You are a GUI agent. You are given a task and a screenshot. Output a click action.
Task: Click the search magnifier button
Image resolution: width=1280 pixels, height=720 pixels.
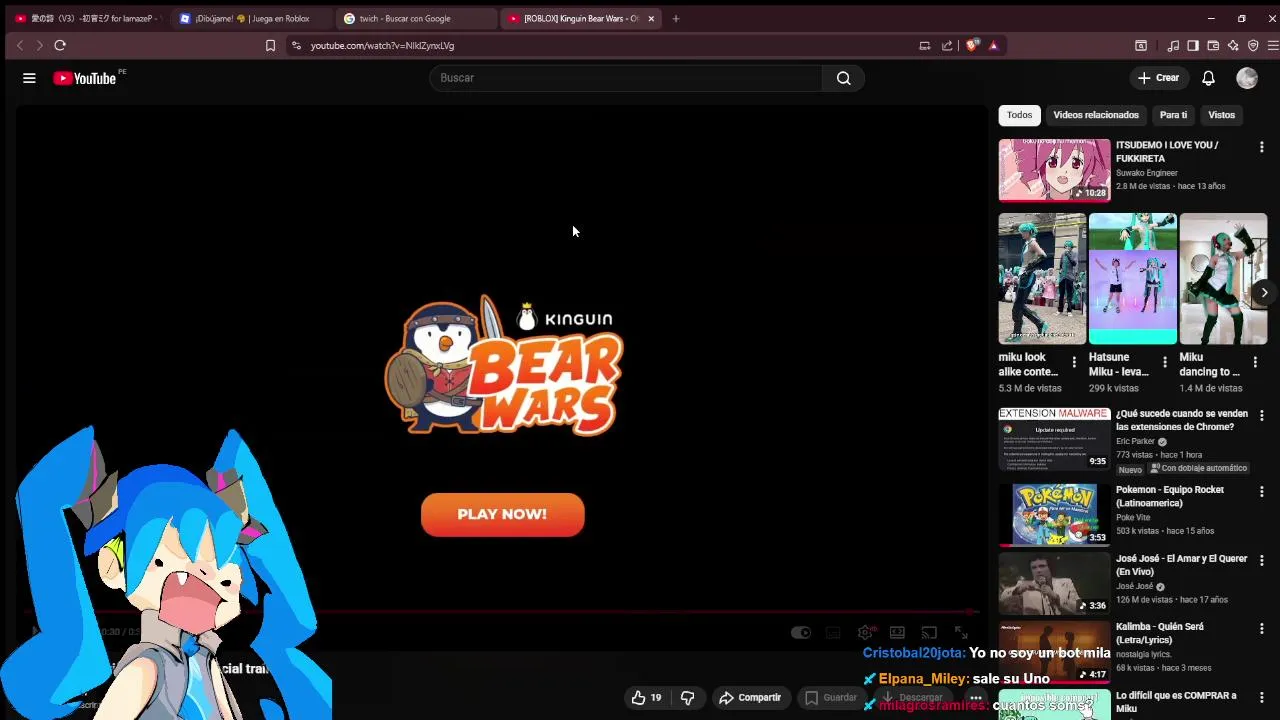844,78
